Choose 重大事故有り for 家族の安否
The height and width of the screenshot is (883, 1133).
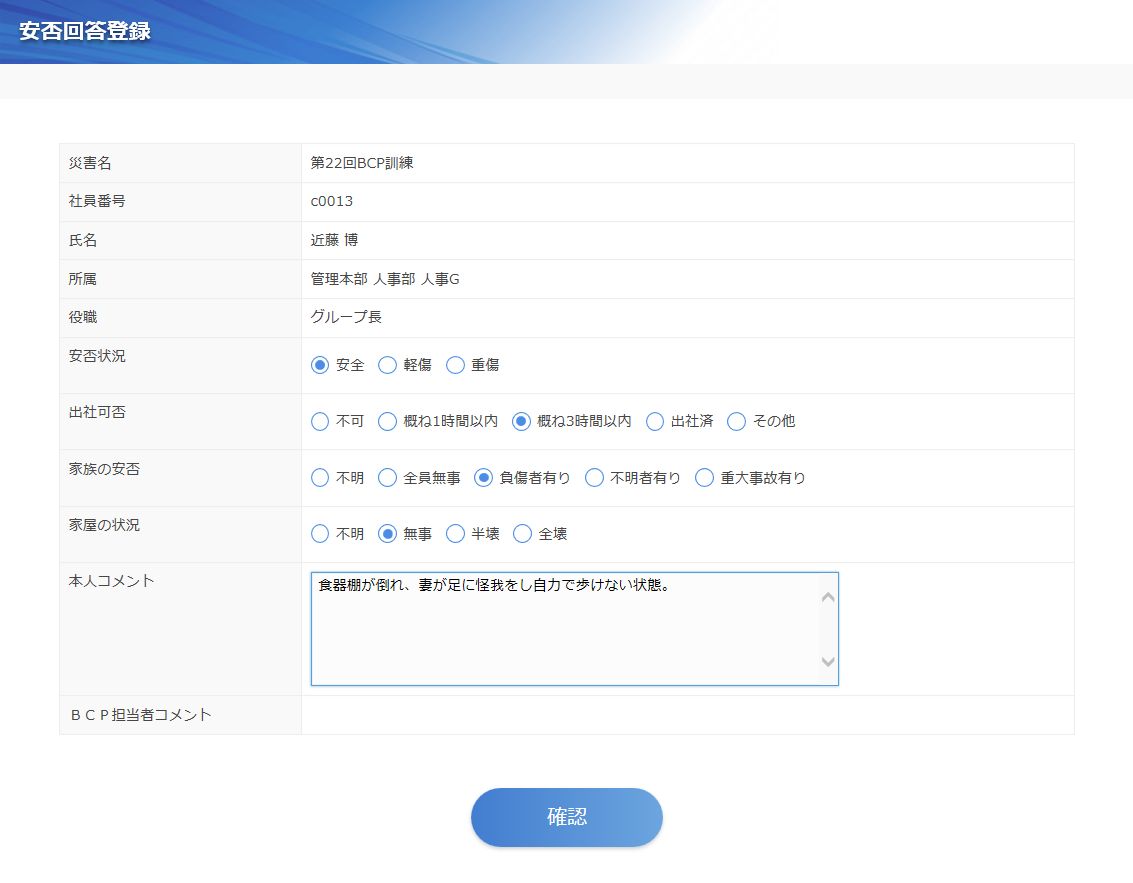tap(705, 478)
